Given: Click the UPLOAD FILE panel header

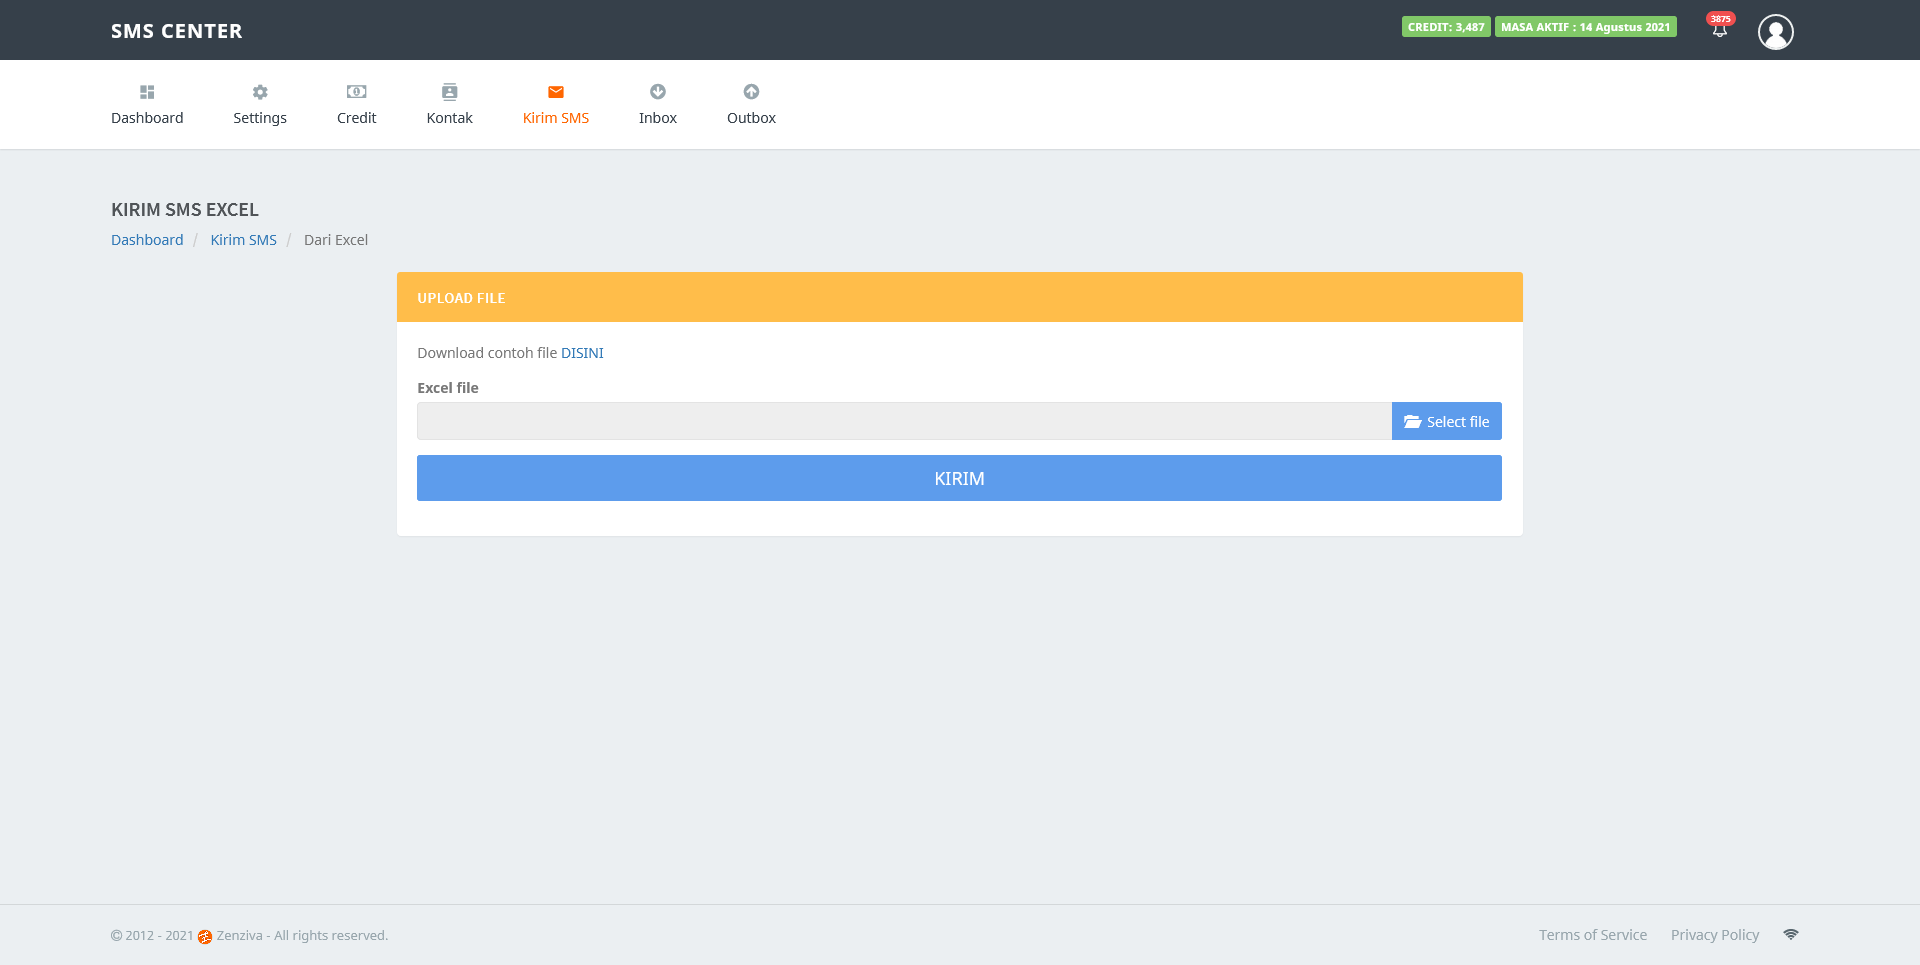Looking at the screenshot, I should [960, 297].
